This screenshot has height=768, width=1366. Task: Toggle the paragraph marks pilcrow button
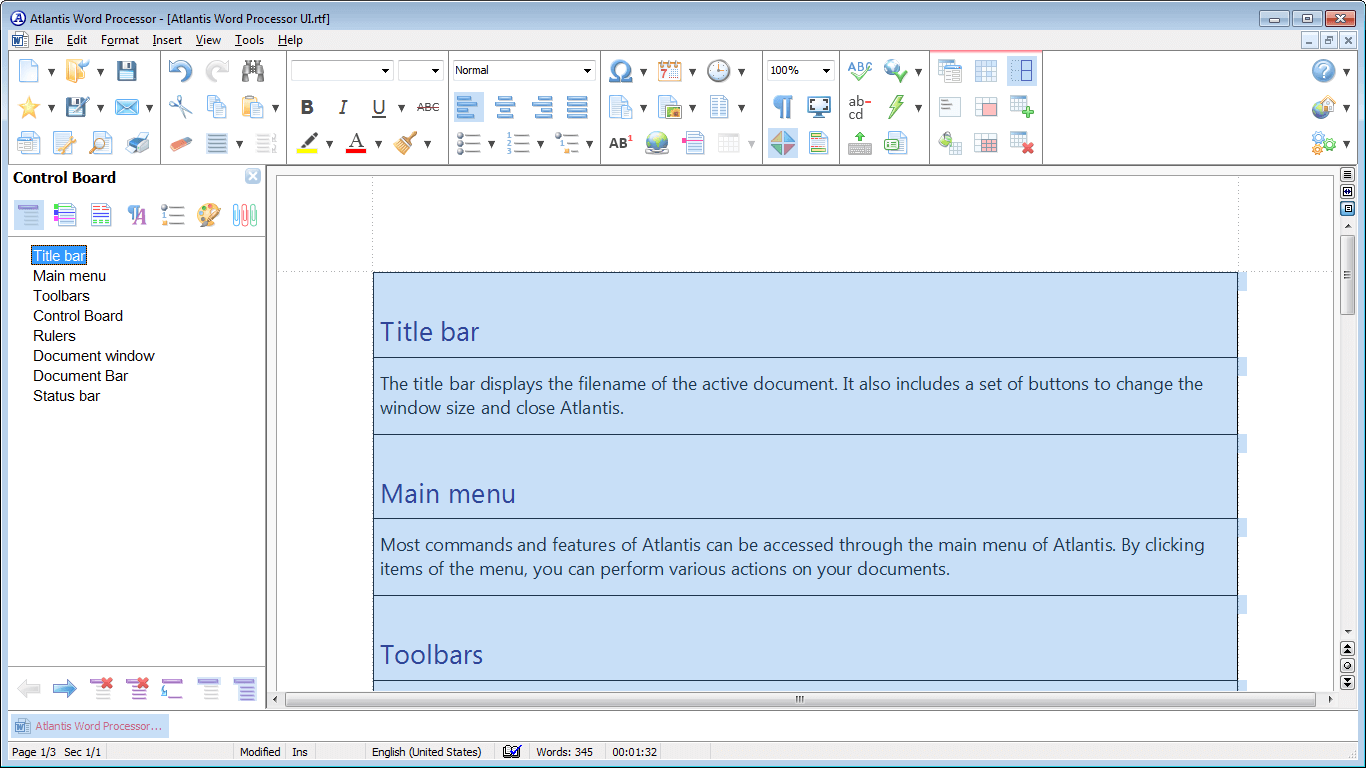click(783, 107)
